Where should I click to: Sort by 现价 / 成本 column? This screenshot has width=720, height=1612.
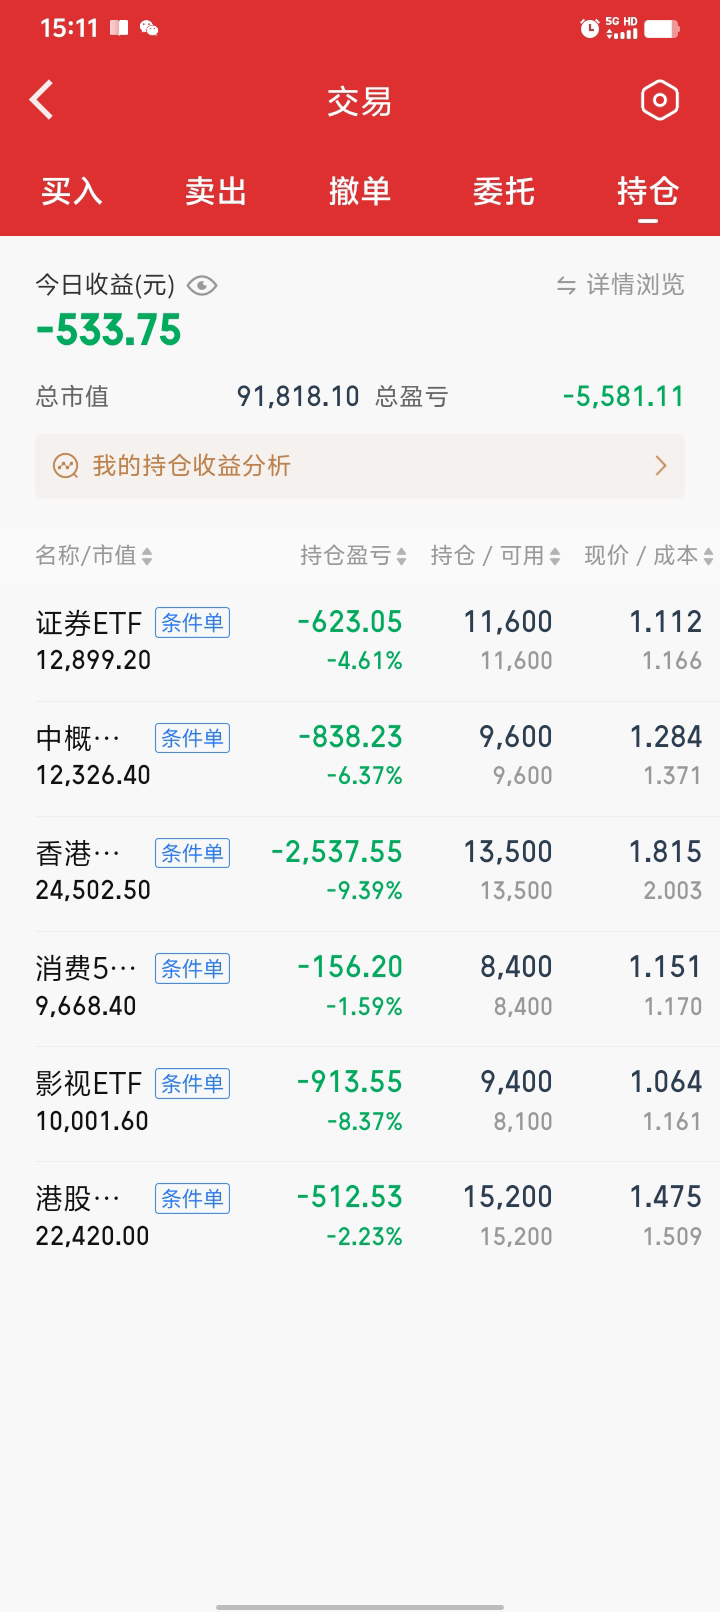point(648,556)
